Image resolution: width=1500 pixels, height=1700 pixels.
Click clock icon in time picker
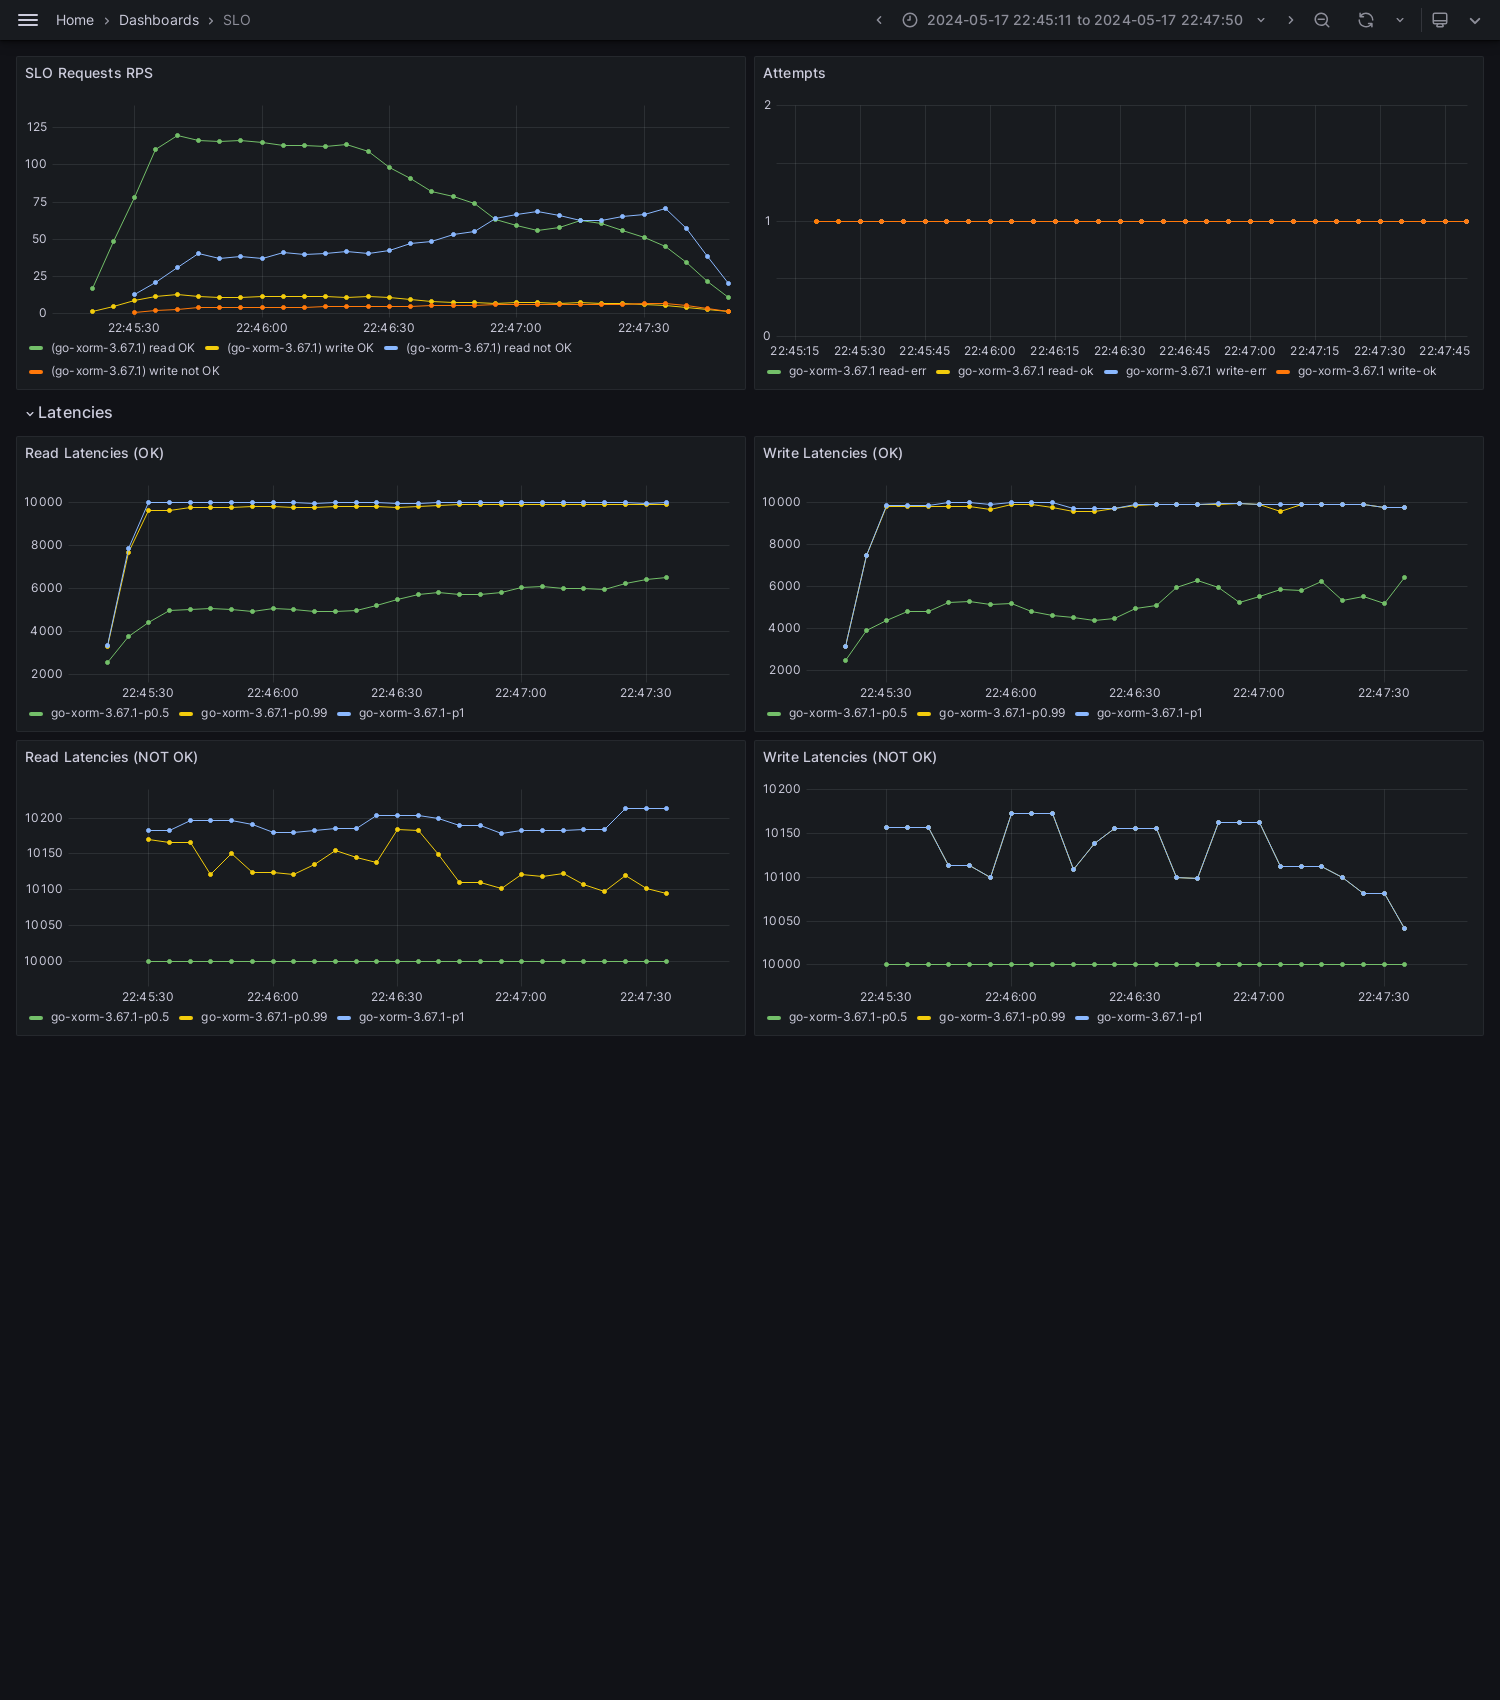(x=910, y=20)
